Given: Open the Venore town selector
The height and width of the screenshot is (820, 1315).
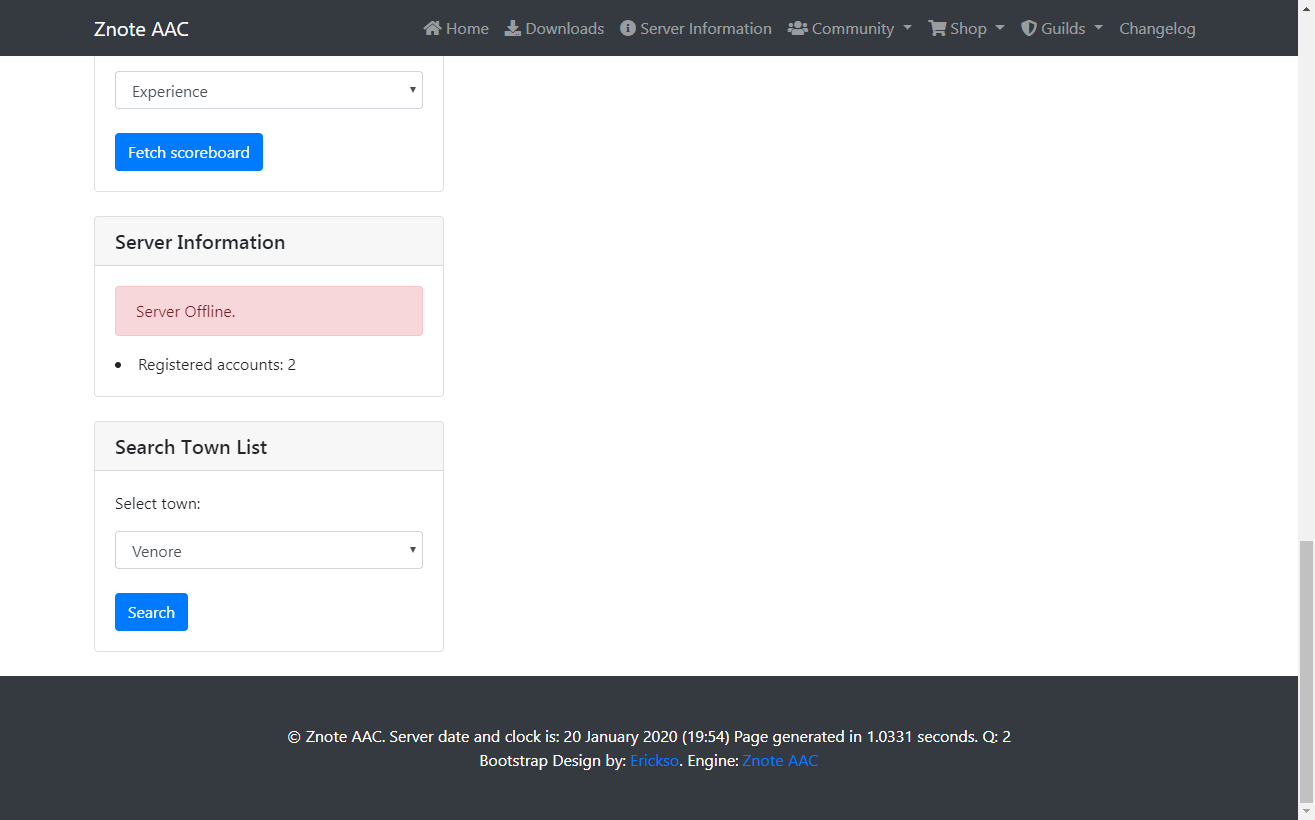Looking at the screenshot, I should tap(268, 550).
